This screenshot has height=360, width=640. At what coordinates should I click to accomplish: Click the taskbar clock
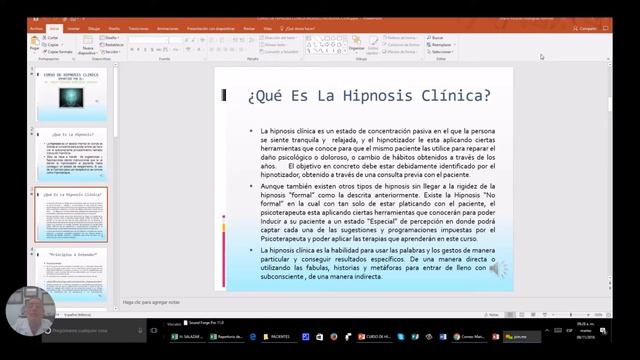(x=586, y=331)
